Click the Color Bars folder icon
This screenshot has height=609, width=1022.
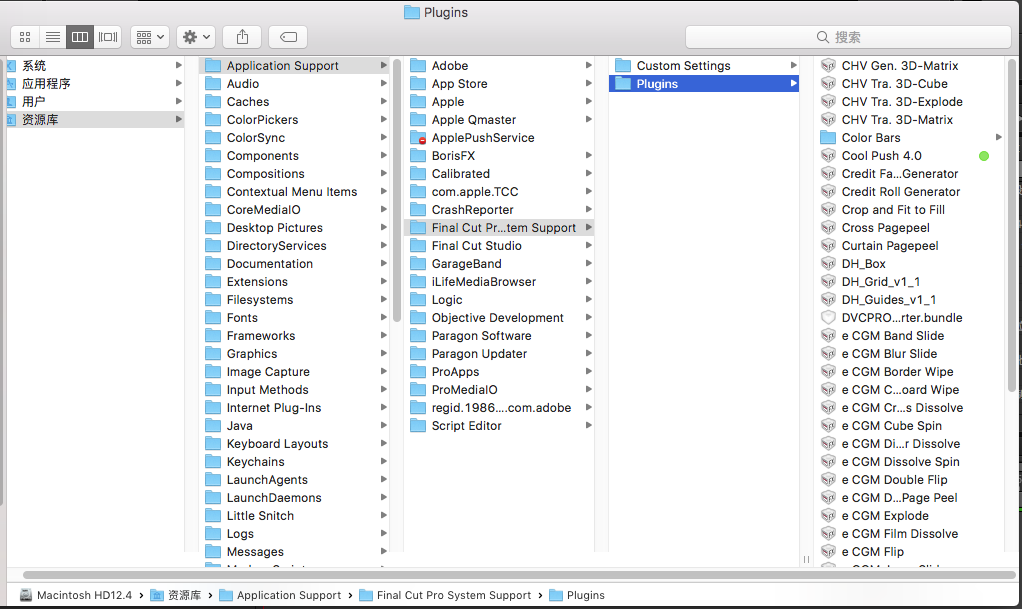click(828, 138)
